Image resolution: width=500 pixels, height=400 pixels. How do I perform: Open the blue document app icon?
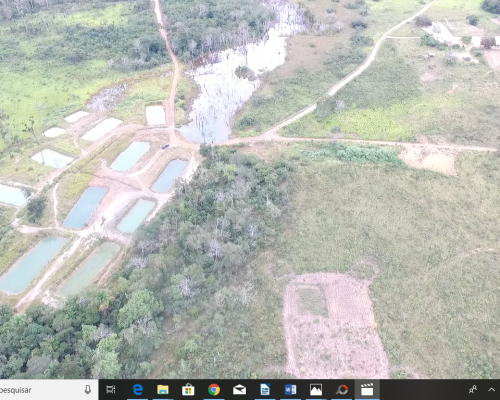[265, 389]
